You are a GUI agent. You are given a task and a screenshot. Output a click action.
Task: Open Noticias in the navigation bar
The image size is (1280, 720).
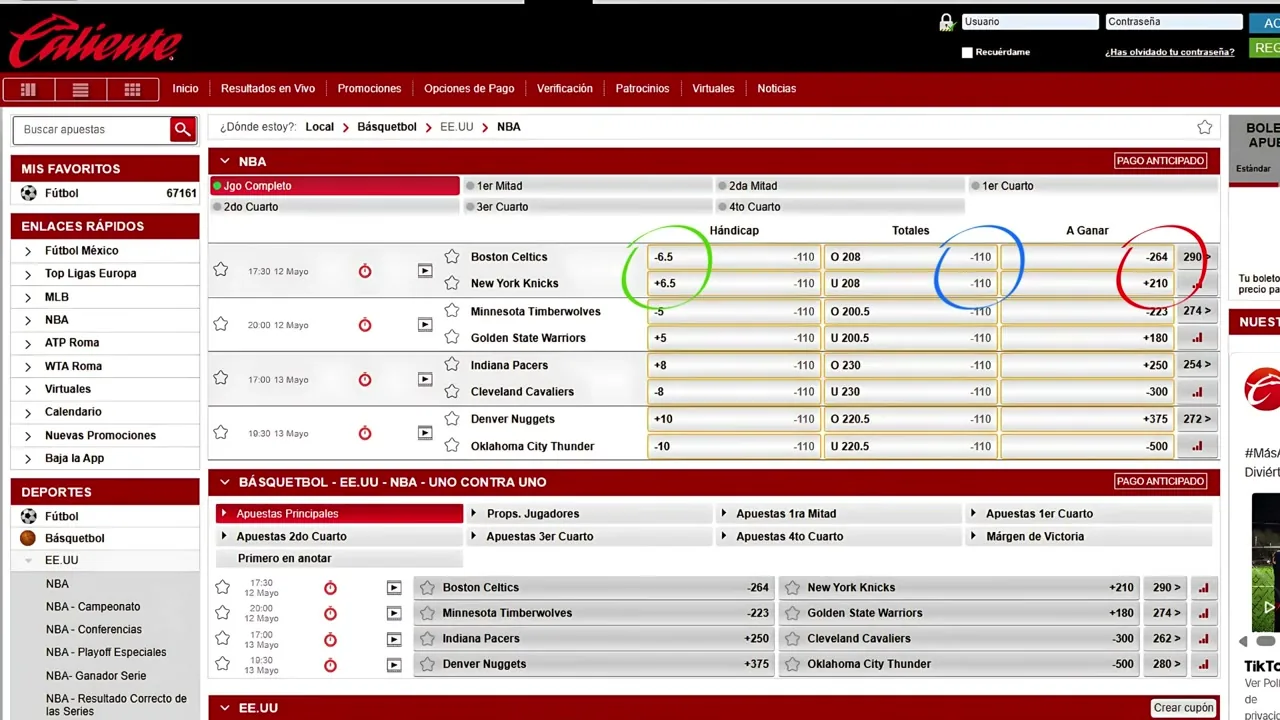click(777, 89)
